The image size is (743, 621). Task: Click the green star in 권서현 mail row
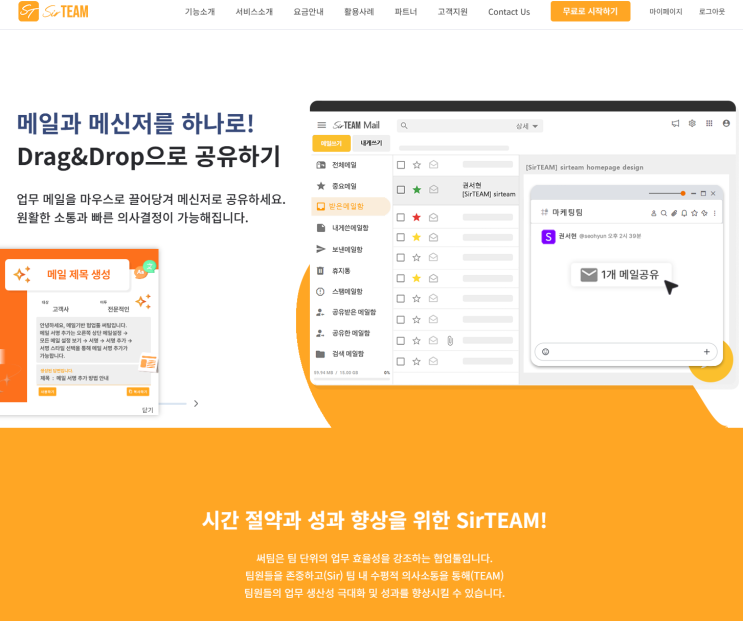click(x=417, y=189)
